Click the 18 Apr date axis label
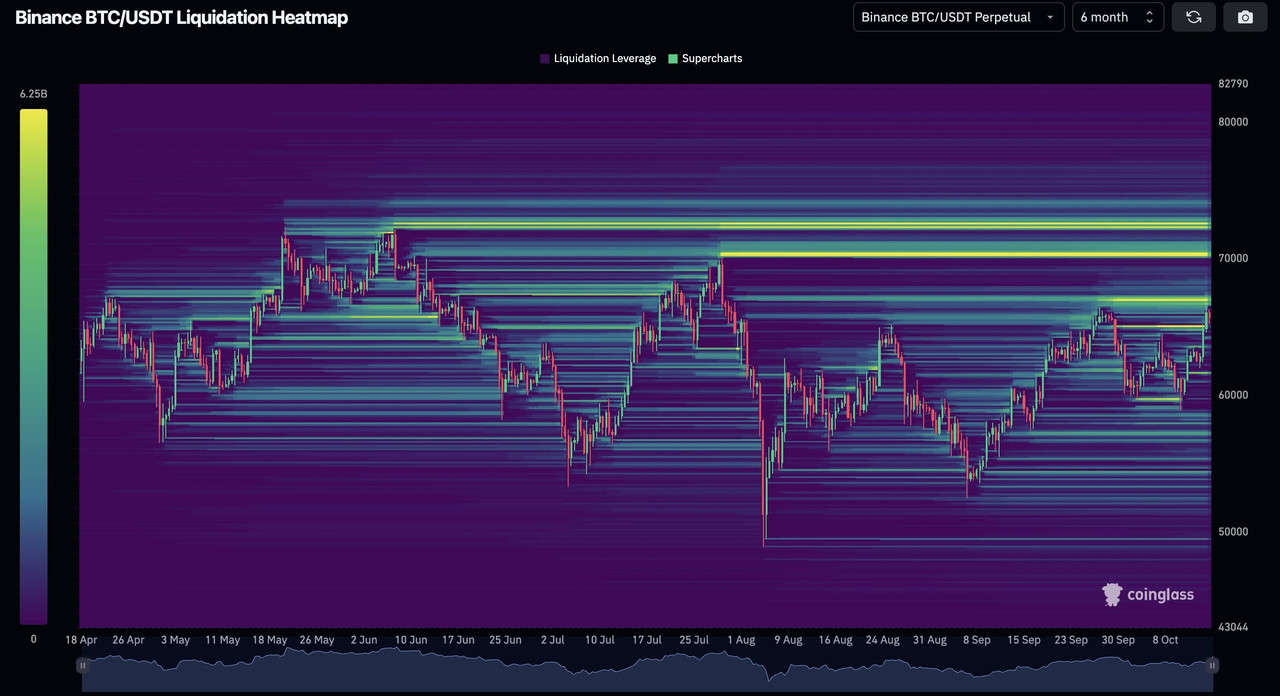Viewport: 1280px width, 696px height. click(81, 640)
